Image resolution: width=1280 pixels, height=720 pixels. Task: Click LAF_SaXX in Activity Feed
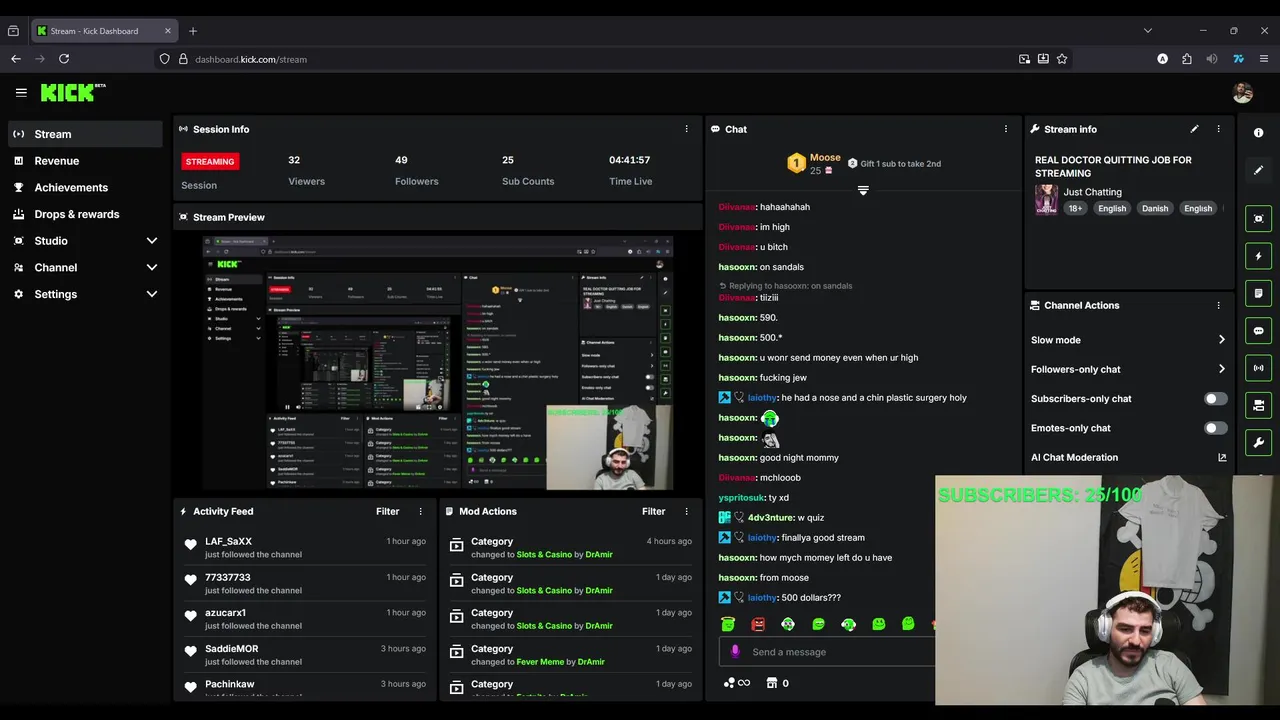coord(228,541)
